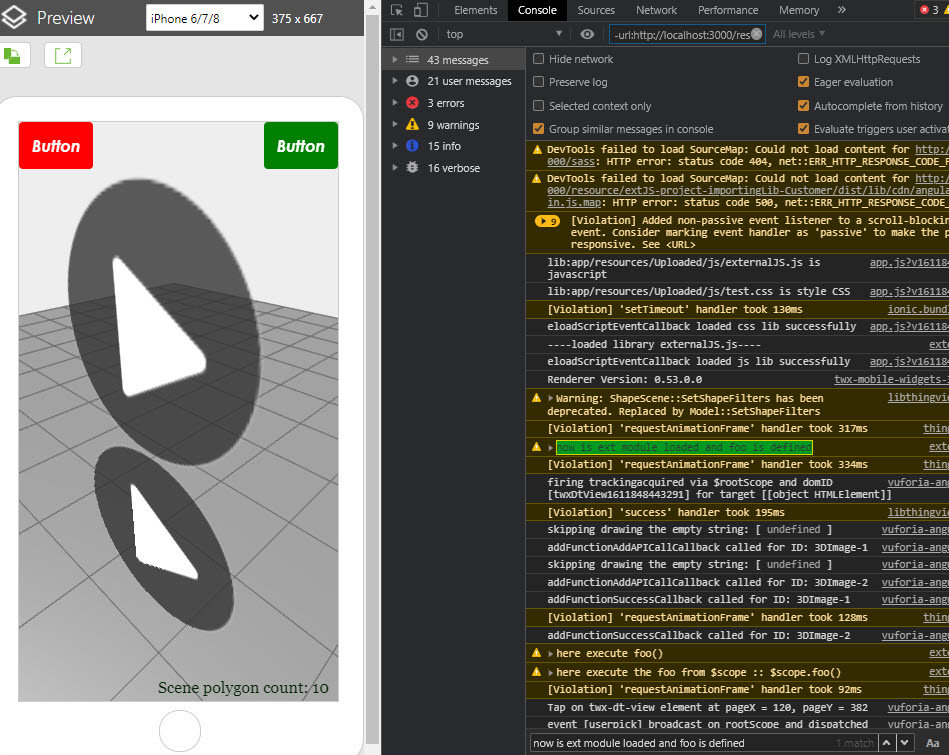Image resolution: width=949 pixels, height=755 pixels.
Task: Enable the Hide network checkbox
Action: 540,59
